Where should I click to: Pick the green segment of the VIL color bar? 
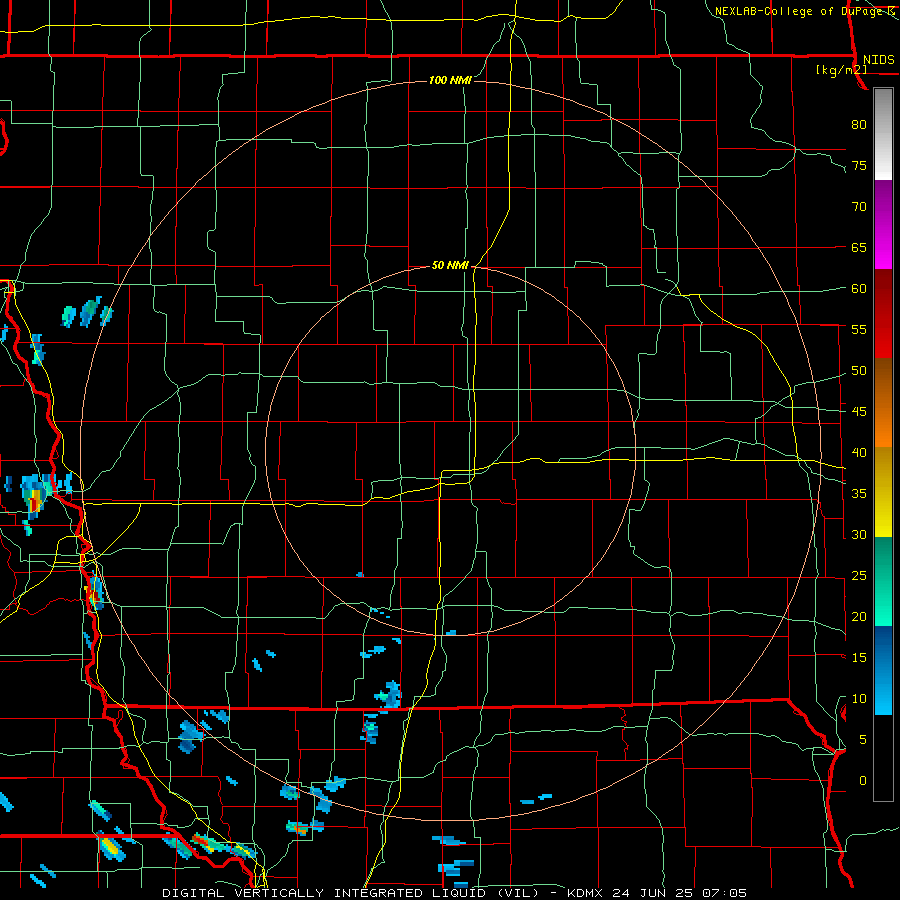coord(883,581)
